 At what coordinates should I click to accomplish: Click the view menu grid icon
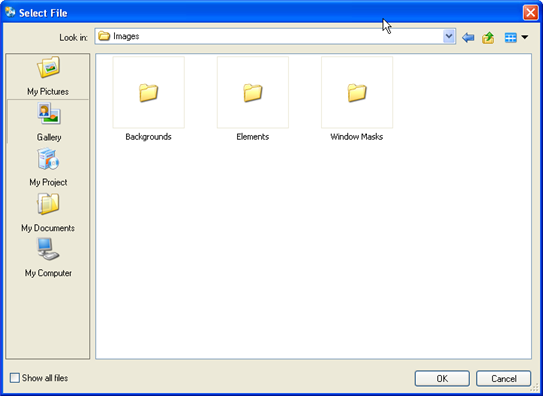tap(510, 37)
